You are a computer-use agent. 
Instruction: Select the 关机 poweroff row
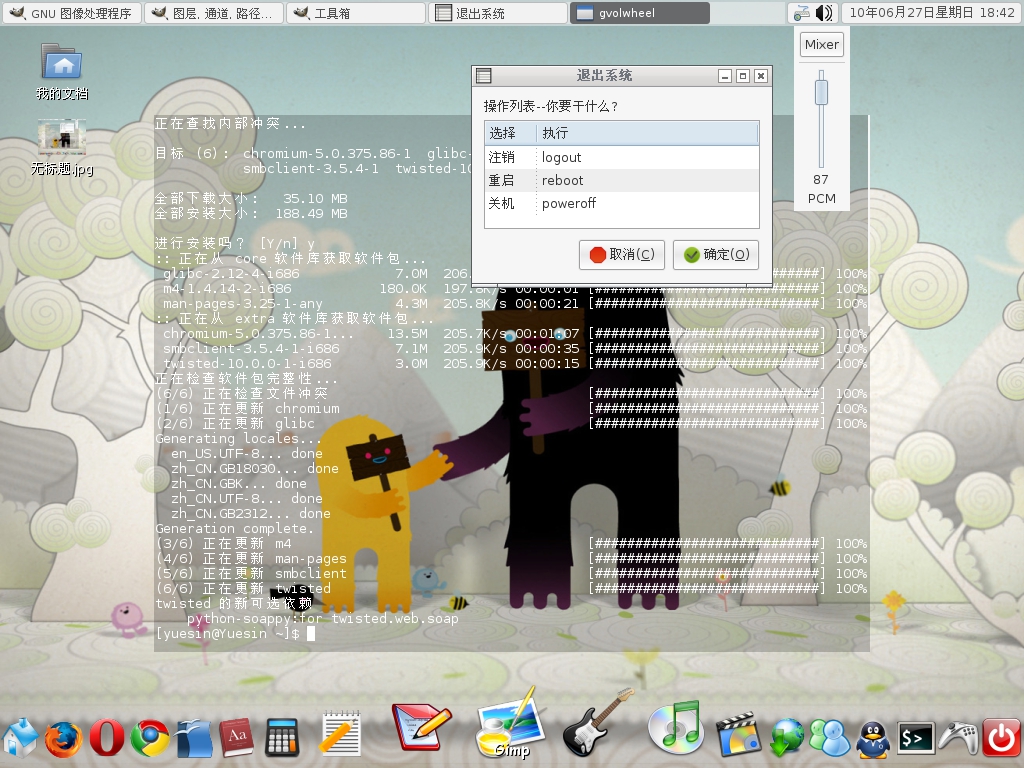click(x=622, y=203)
